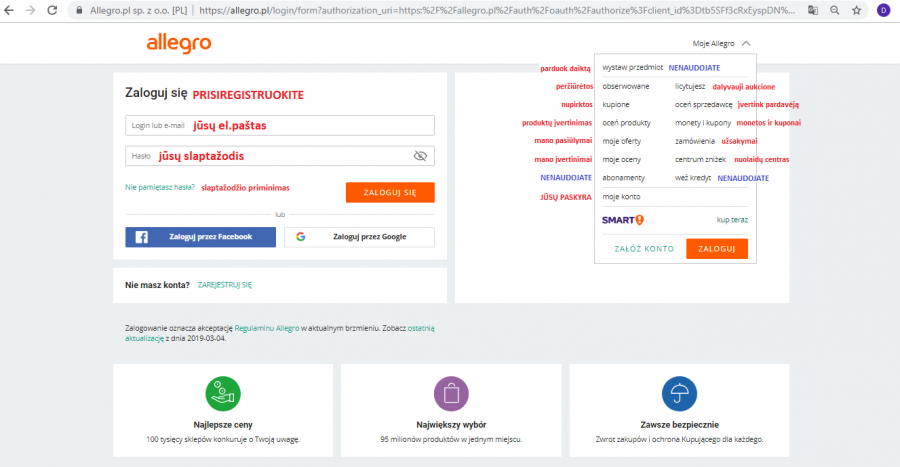900x467 pixels.
Task: Click the ZAREJESTRUJ SIĘ link
Action: [x=224, y=285]
